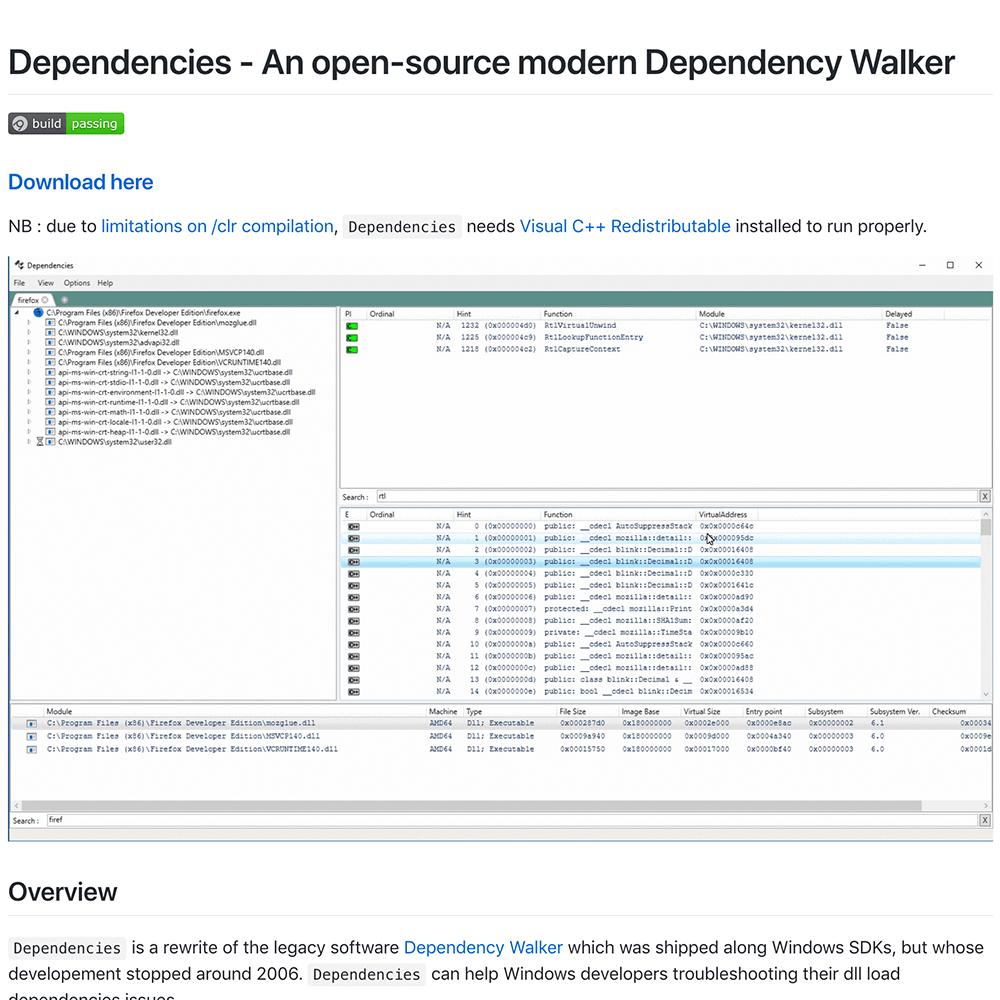Viewport: 1000px width, 1000px height.
Task: Sort module list by File Size header
Action: click(x=573, y=712)
